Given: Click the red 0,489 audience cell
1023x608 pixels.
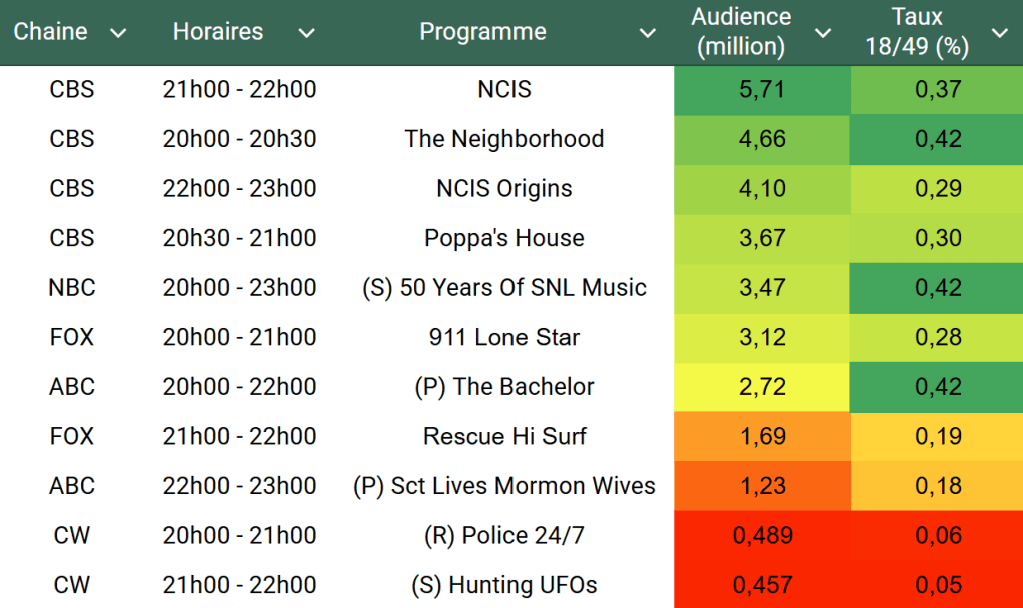Looking at the screenshot, I should pos(762,536).
